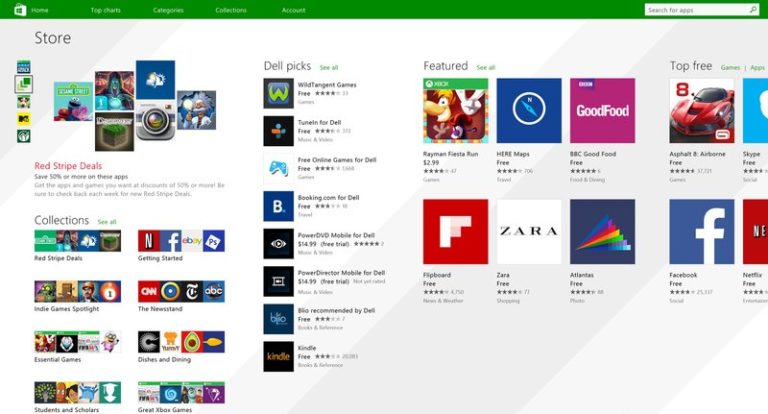The height and width of the screenshot is (414, 768).
Task: Open the Account menu
Action: [293, 10]
